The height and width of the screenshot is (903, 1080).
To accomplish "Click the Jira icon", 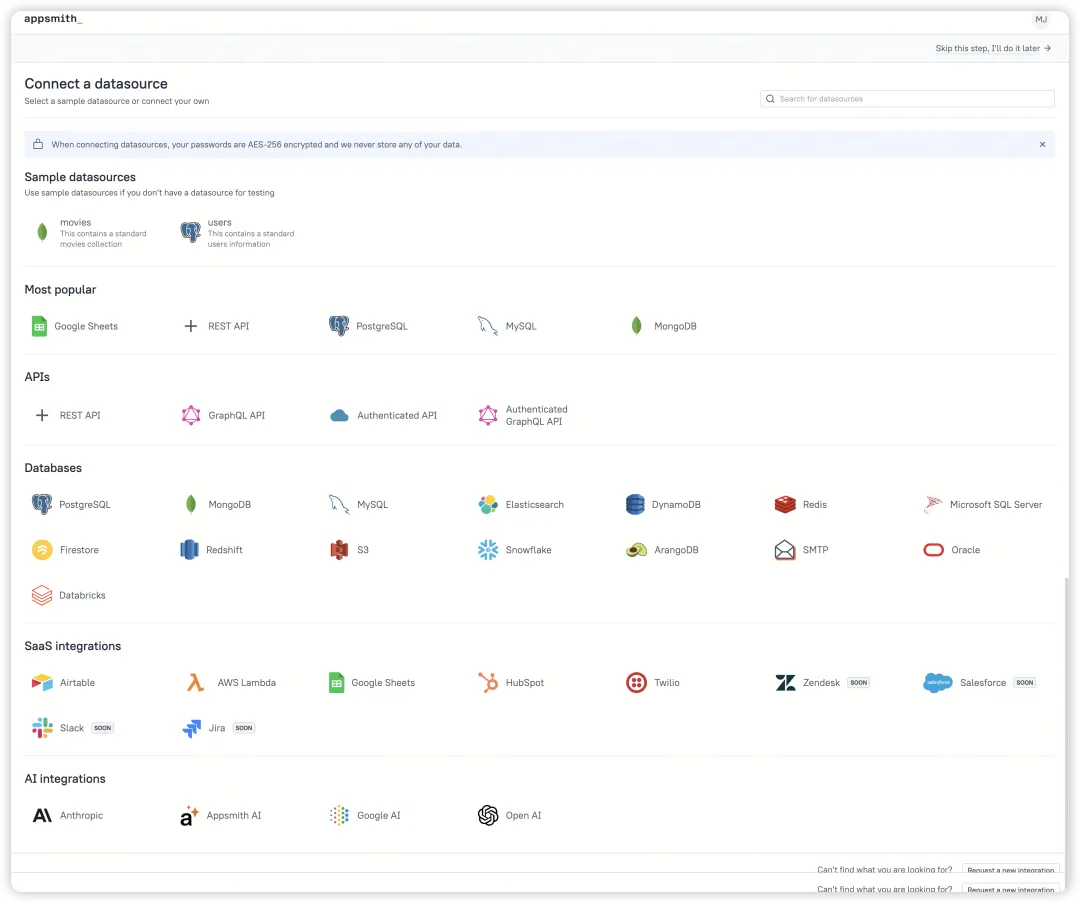I will click(191, 728).
